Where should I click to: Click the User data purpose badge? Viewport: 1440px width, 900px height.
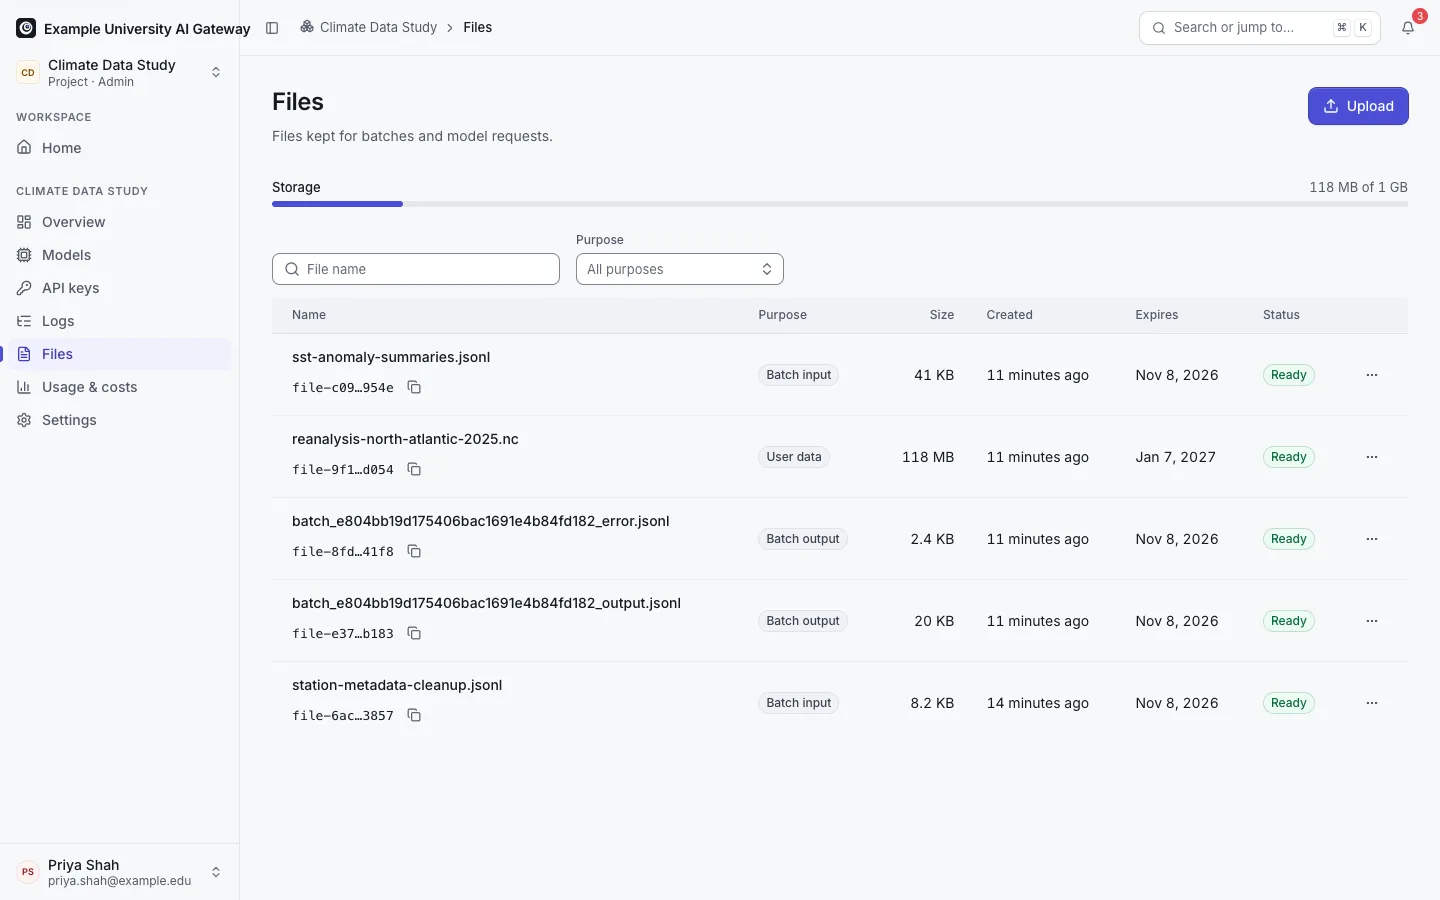pos(794,457)
